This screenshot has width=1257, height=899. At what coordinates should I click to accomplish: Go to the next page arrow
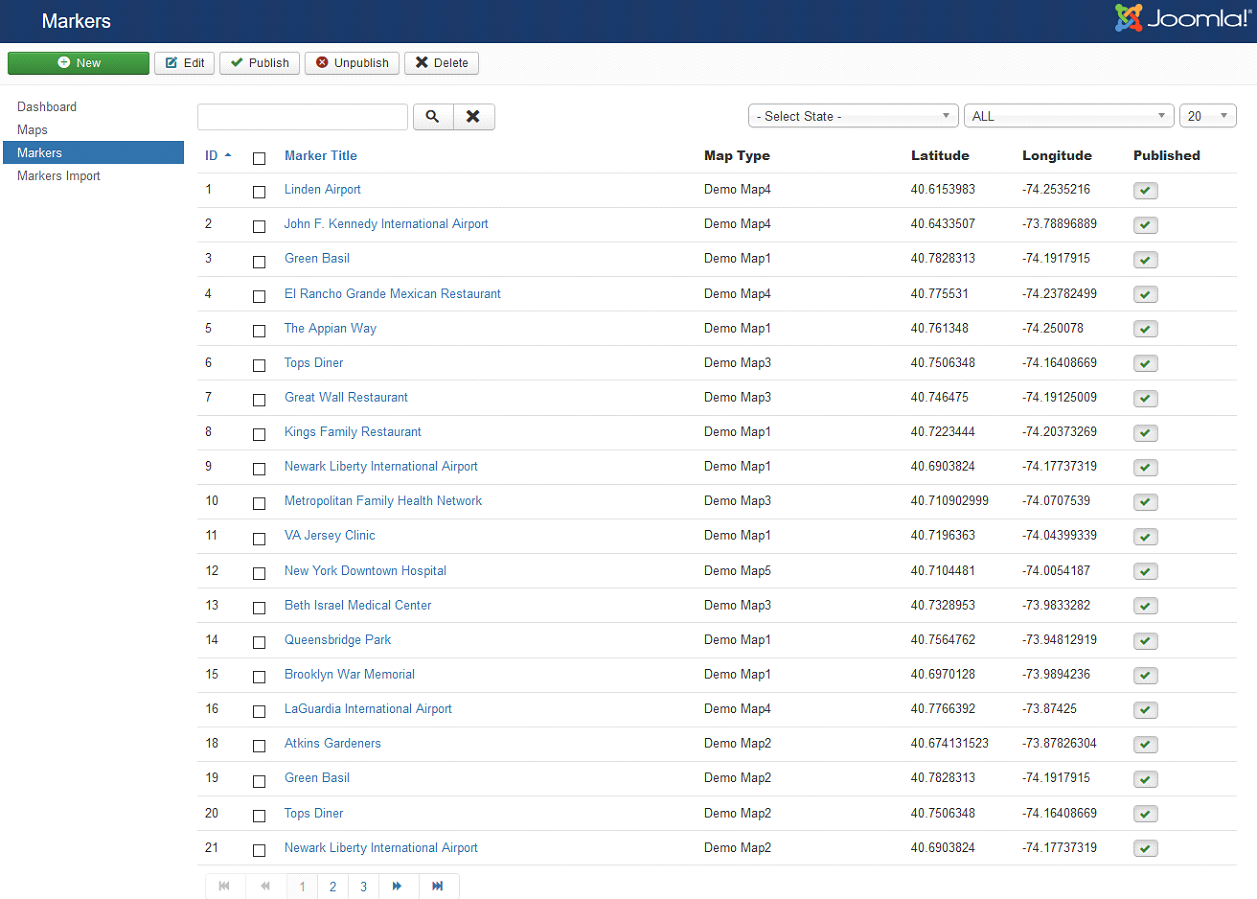397,886
